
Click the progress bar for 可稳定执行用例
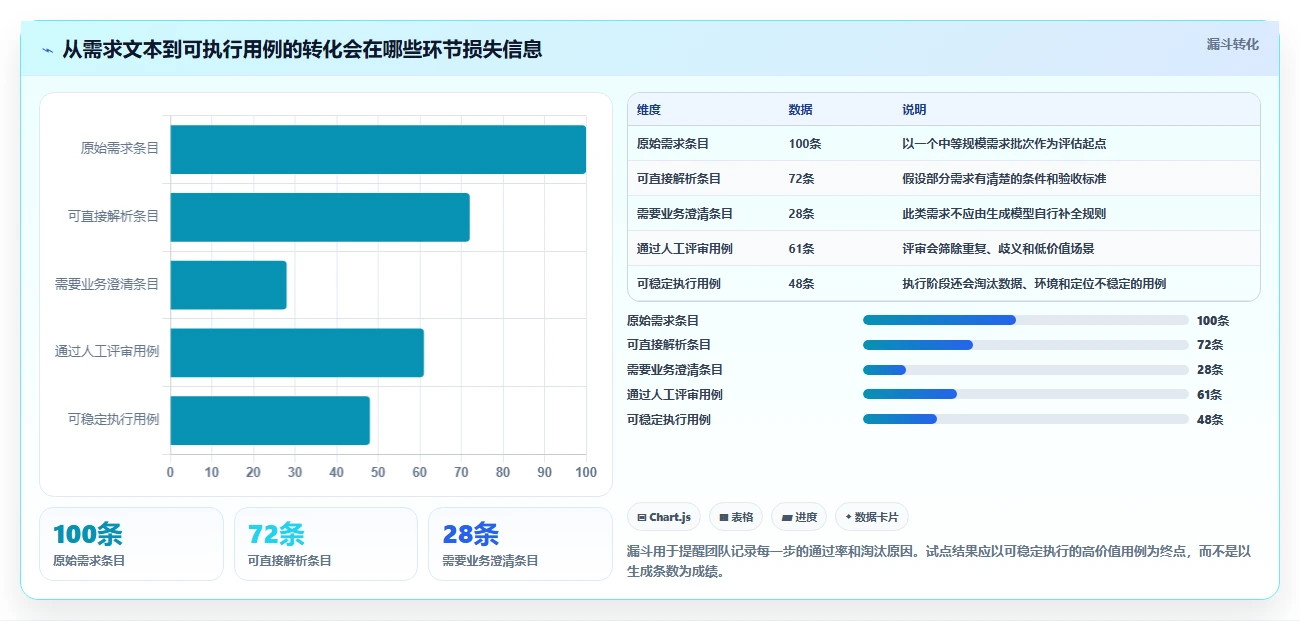click(x=1025, y=419)
